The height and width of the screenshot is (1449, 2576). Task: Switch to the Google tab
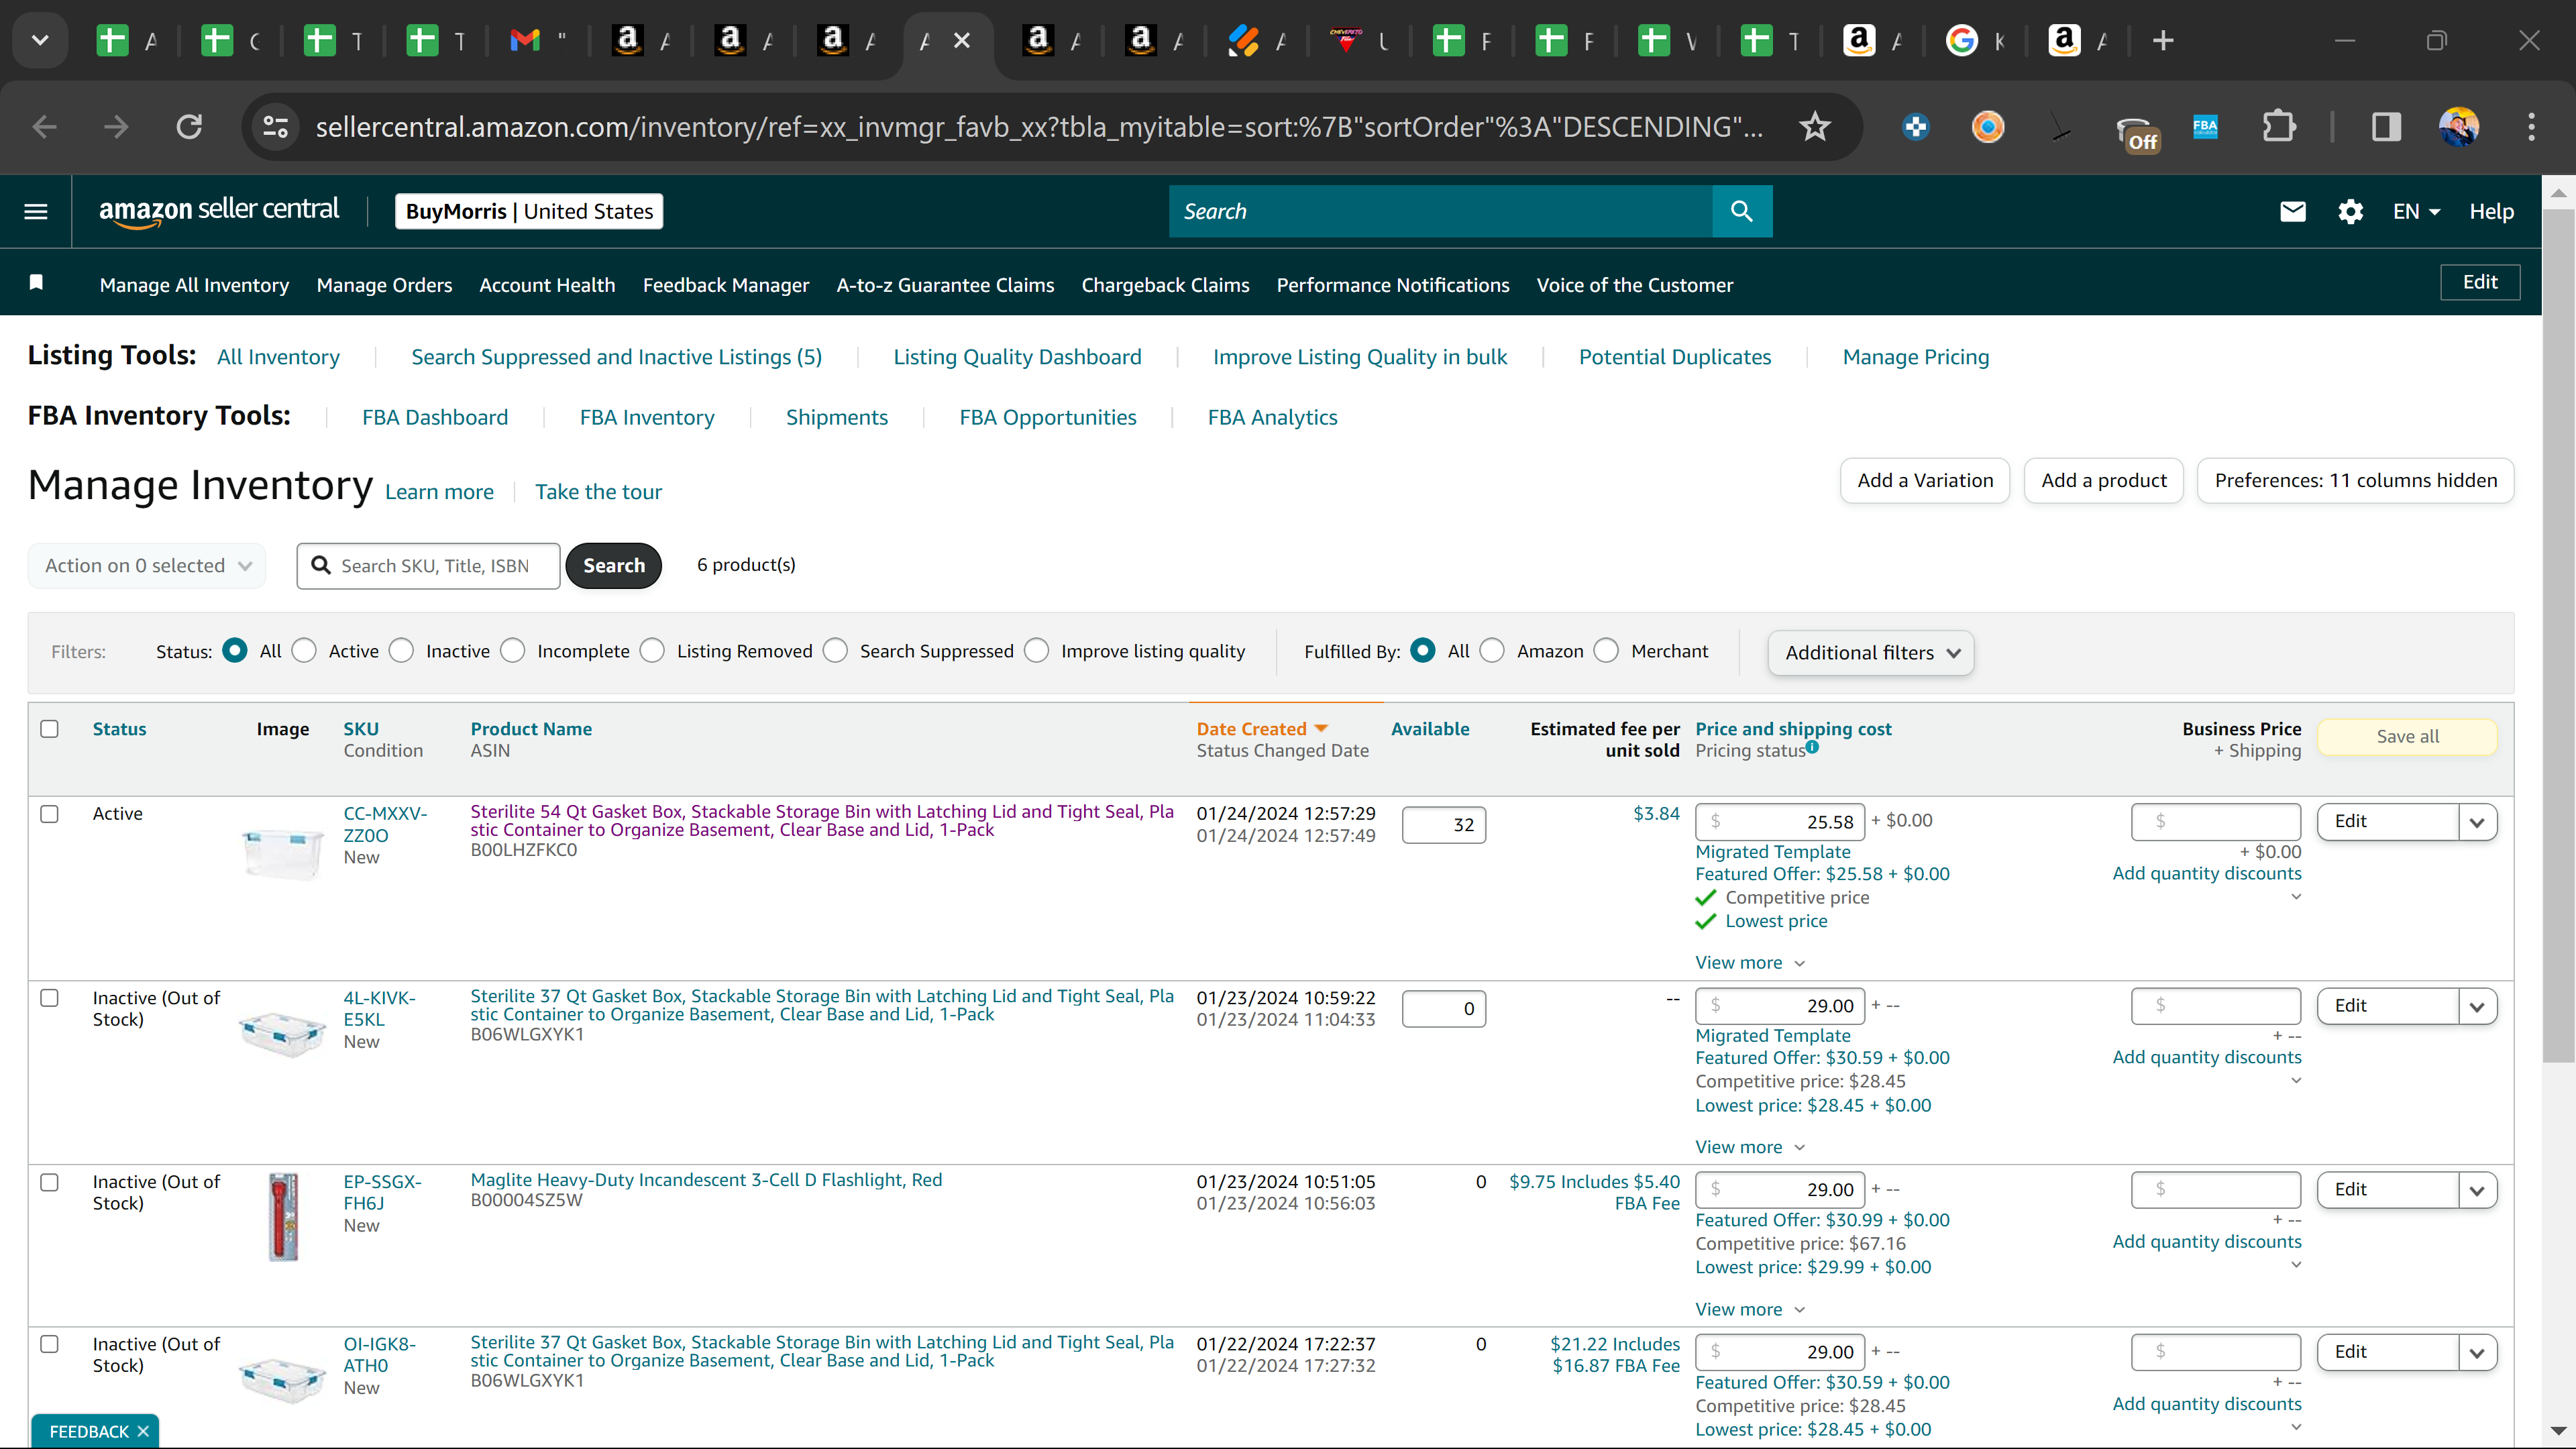point(1975,40)
